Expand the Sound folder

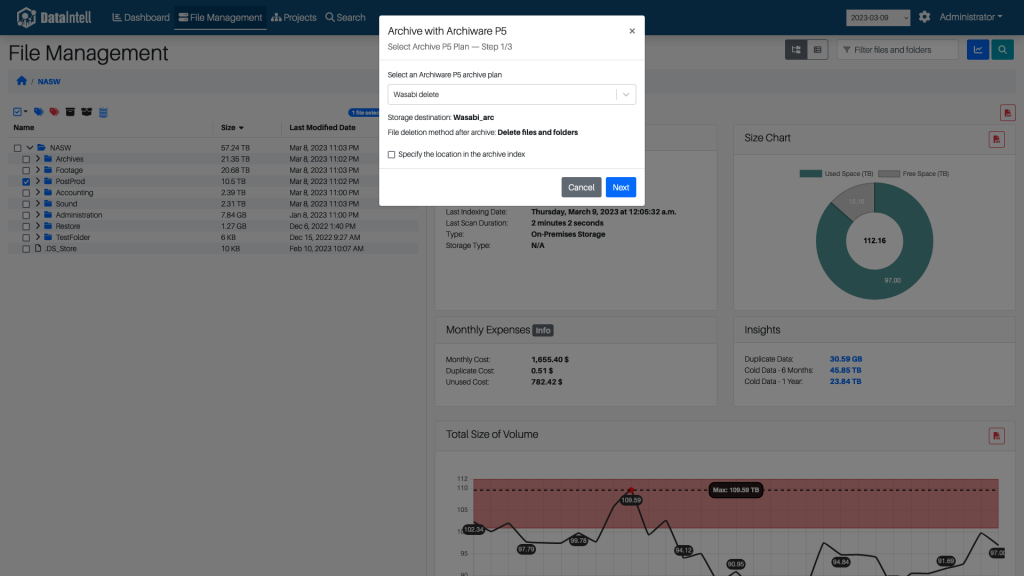38,203
